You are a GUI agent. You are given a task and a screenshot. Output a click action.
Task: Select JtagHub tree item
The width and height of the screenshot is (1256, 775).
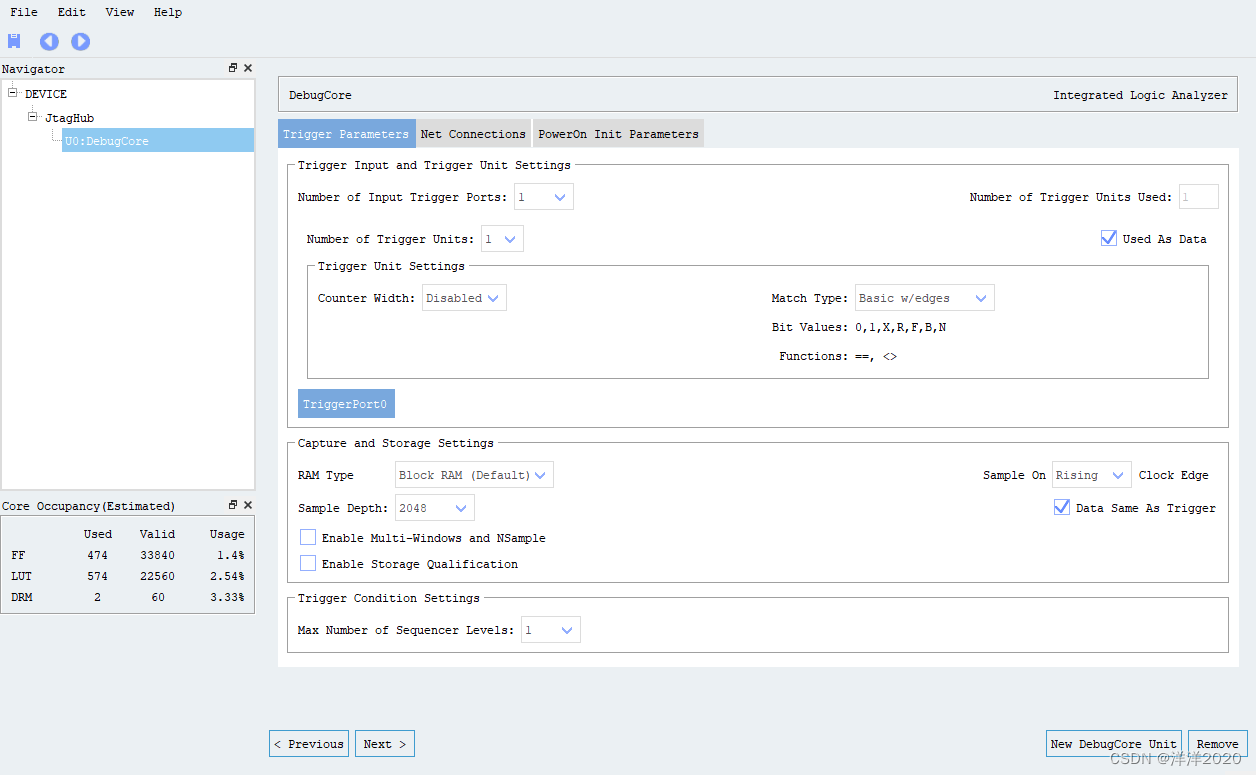69,118
